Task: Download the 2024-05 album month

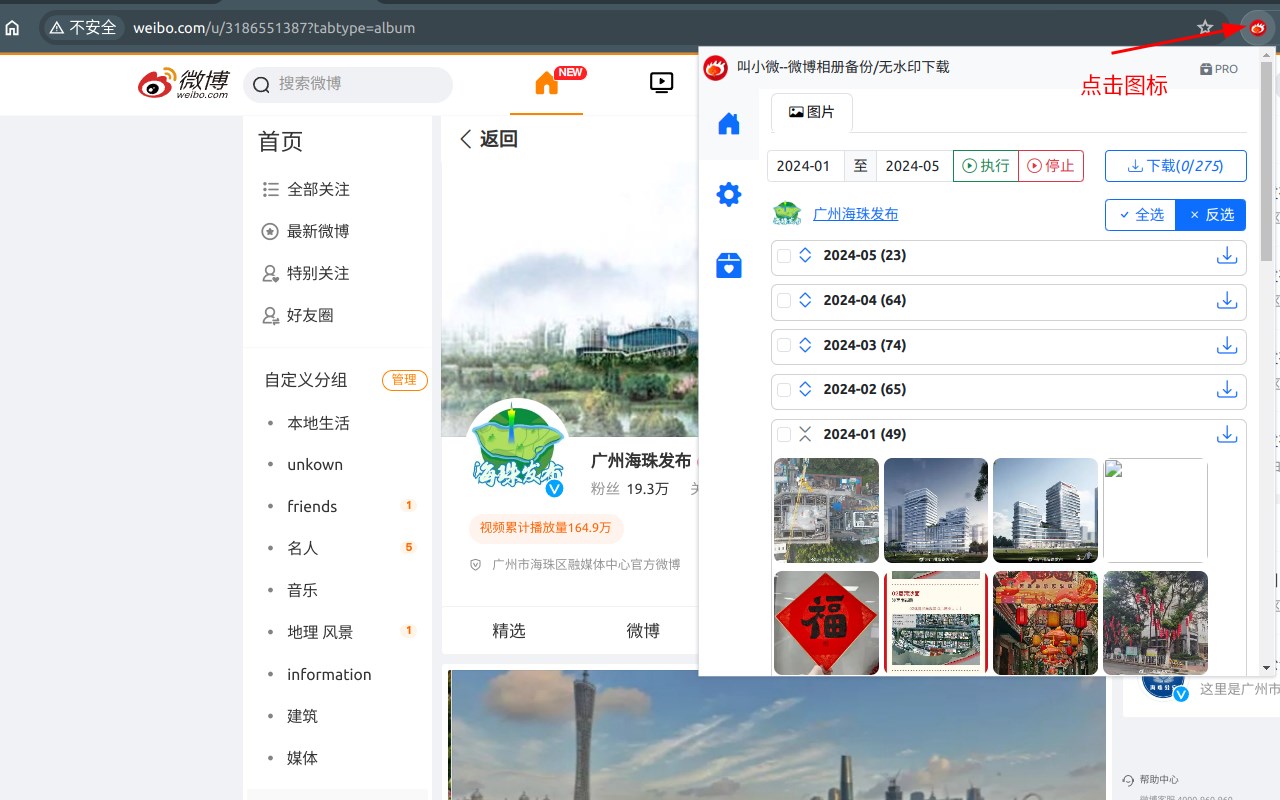Action: coord(1227,256)
